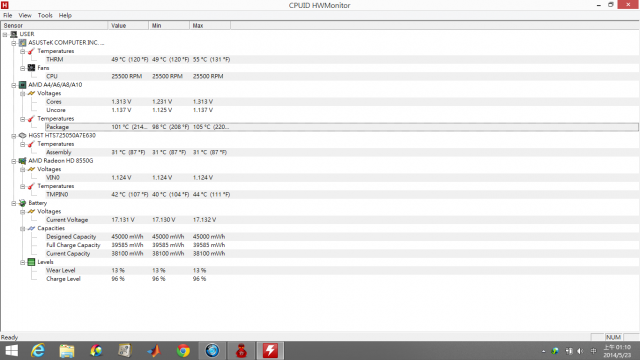This screenshot has width=640, height=360.
Task: Click the Levels green icon
Action: (31, 262)
